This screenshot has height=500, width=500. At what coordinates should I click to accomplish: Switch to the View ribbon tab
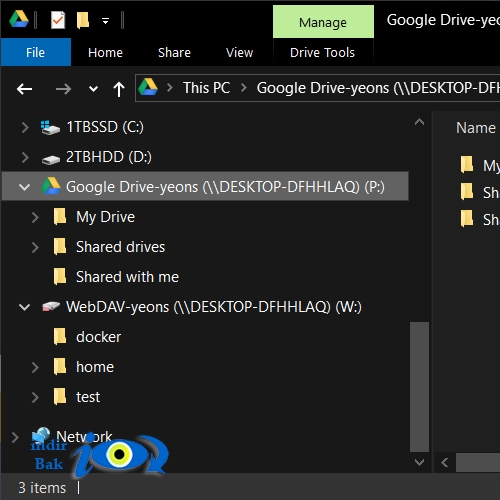(x=239, y=52)
